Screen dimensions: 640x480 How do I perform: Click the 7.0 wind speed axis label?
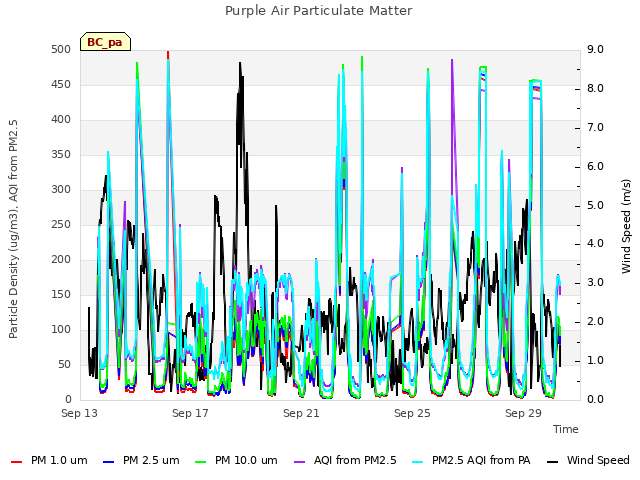pos(595,127)
